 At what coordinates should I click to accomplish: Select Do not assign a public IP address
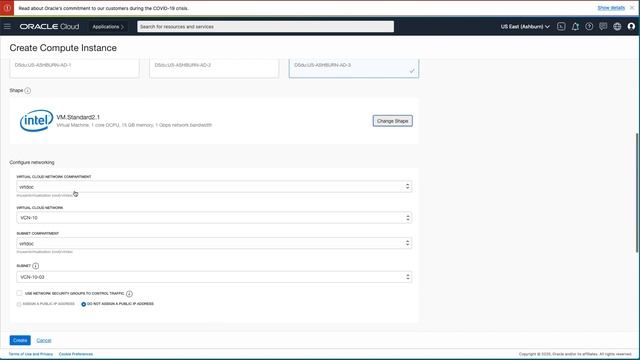pos(83,304)
